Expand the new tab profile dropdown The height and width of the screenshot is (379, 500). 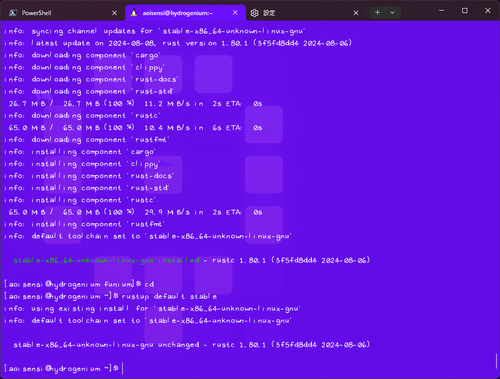[x=392, y=13]
